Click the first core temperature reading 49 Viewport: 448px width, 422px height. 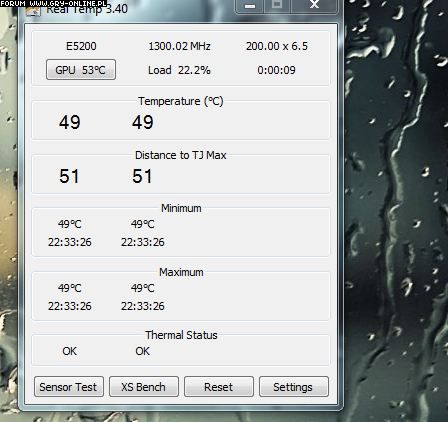coord(70,122)
